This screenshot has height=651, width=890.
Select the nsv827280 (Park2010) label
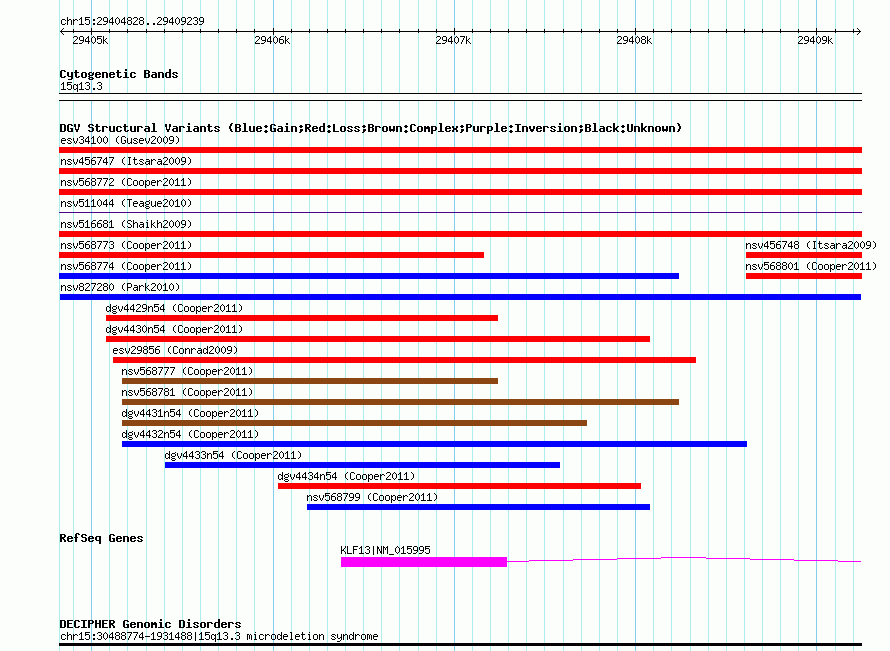[120, 287]
